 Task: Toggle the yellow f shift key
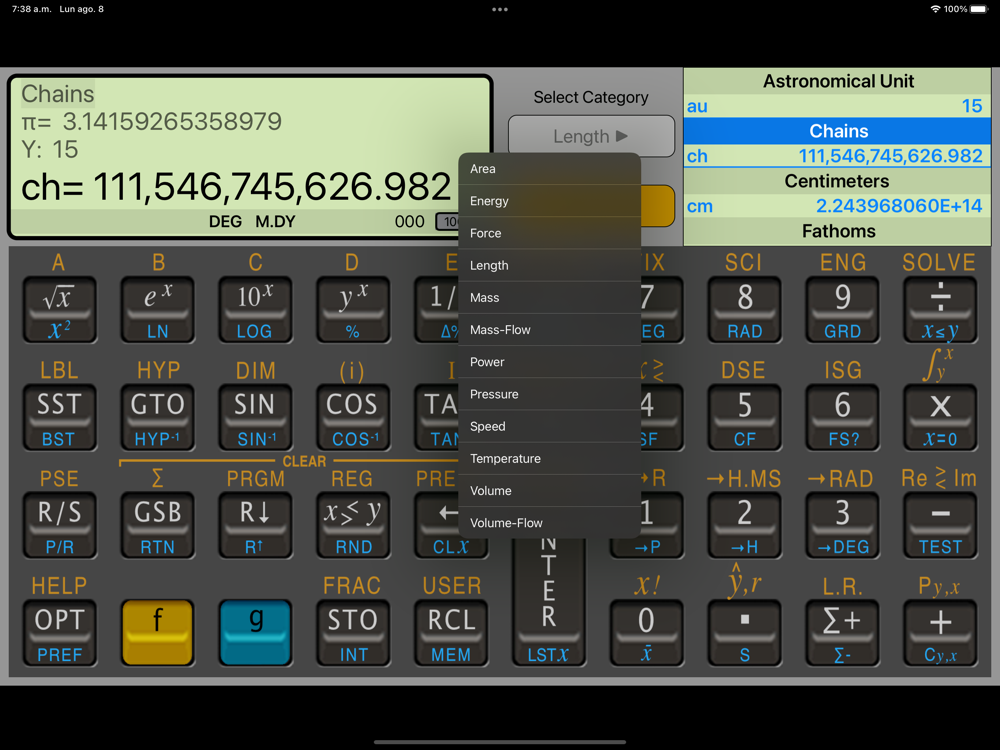pyautogui.click(x=158, y=633)
